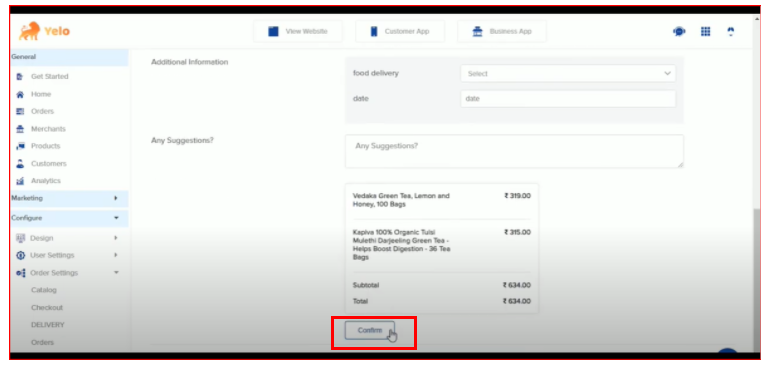Image resolution: width=766 pixels, height=366 pixels.
Task: Click the Merchants sidebar icon
Action: [20, 129]
